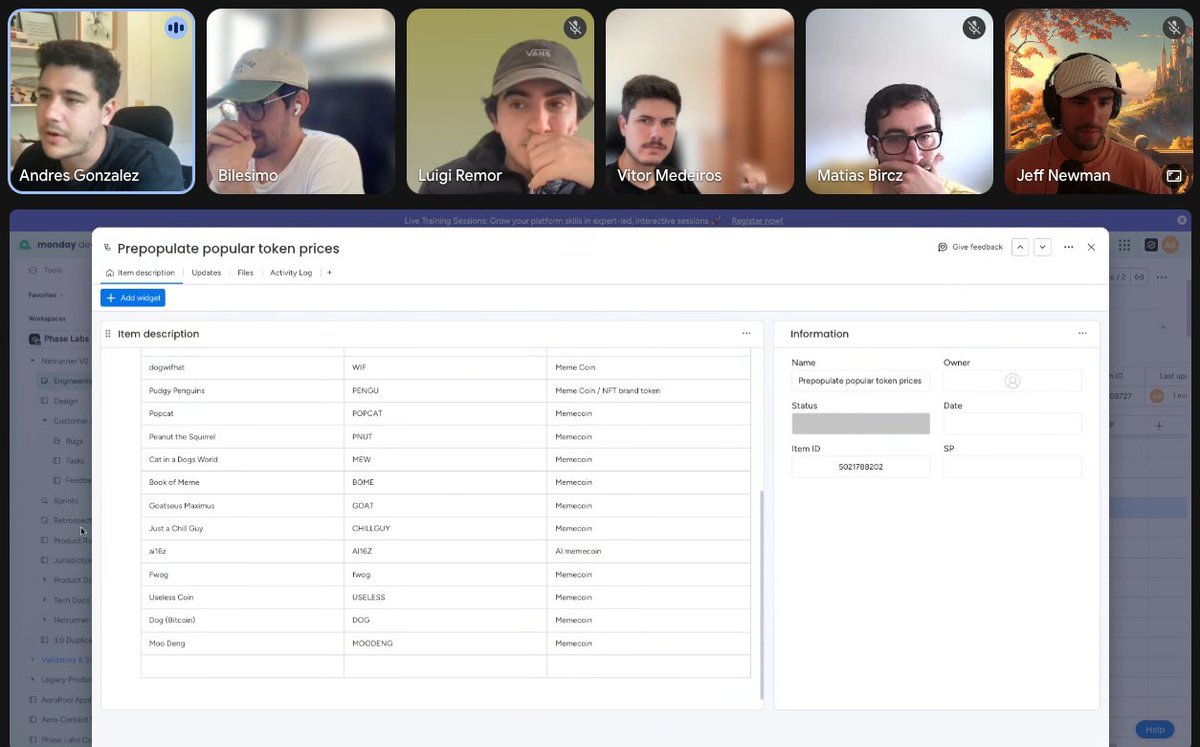Expand the Product Do folder
The height and width of the screenshot is (747, 1200).
coord(45,580)
